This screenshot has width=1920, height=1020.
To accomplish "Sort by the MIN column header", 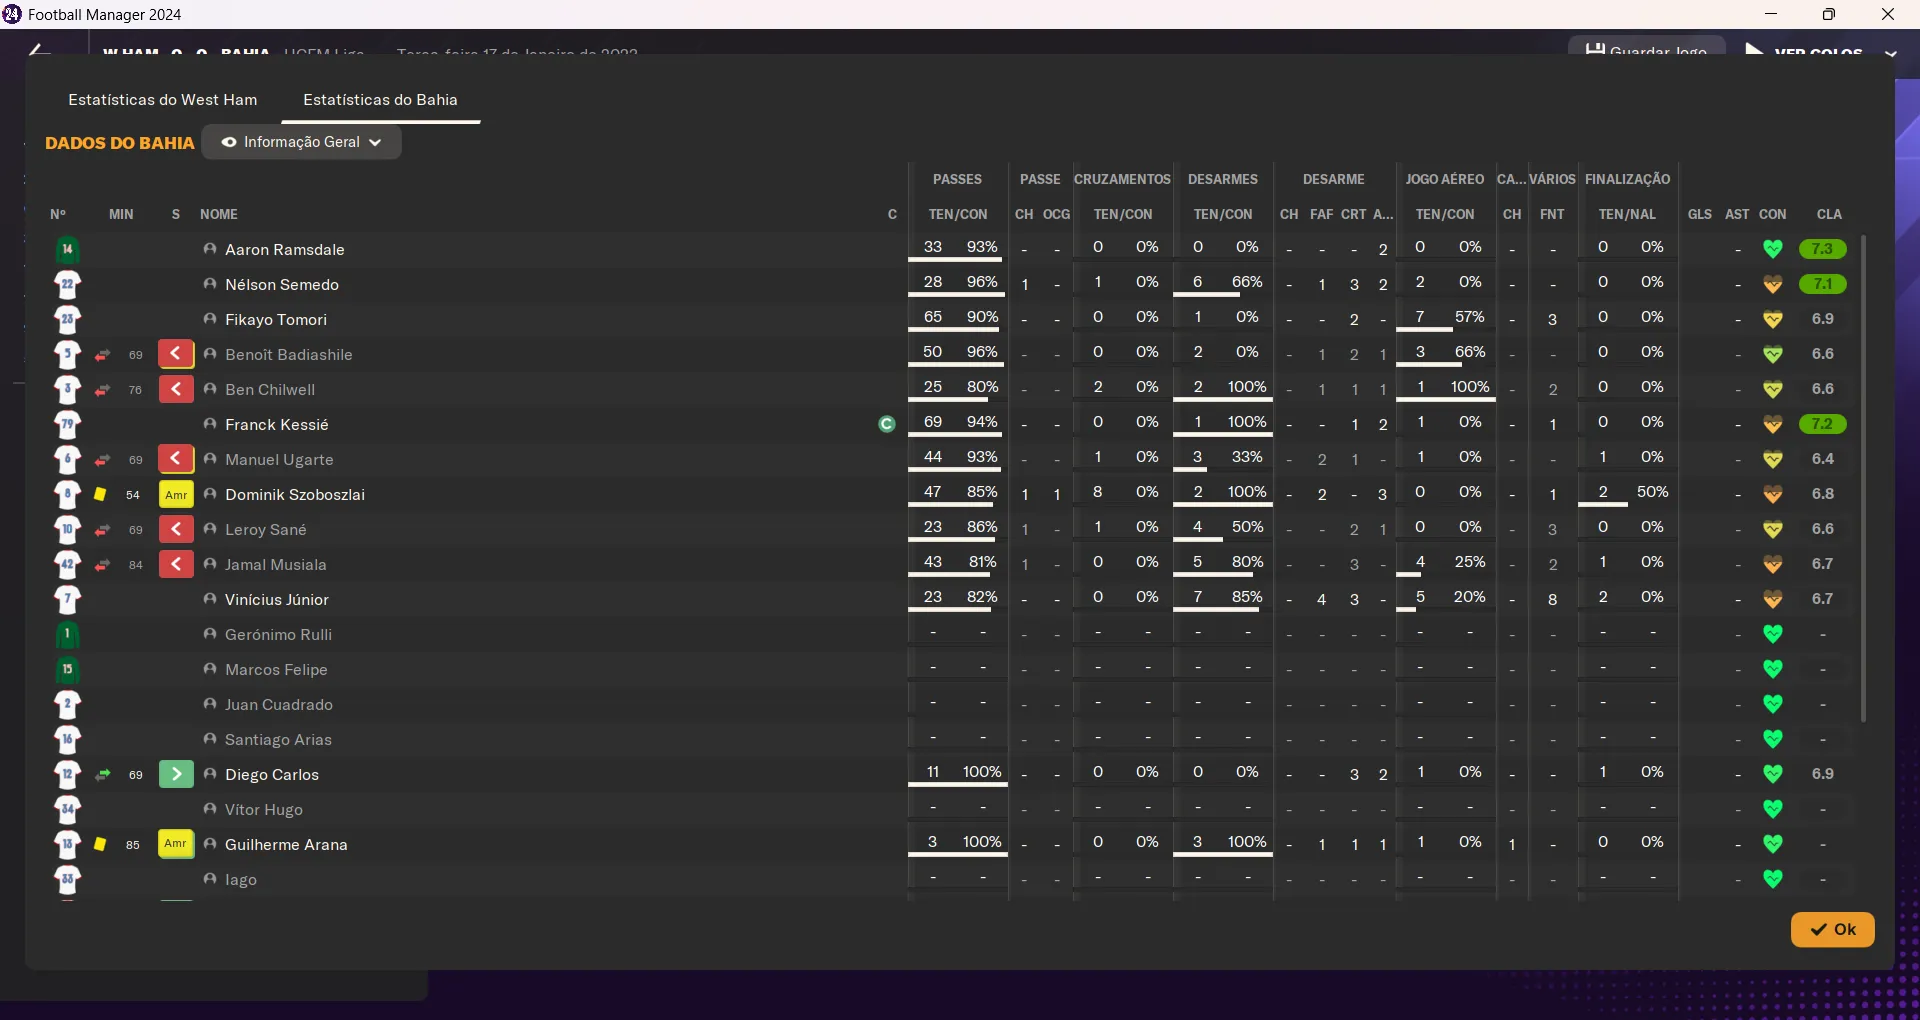I will pyautogui.click(x=121, y=214).
